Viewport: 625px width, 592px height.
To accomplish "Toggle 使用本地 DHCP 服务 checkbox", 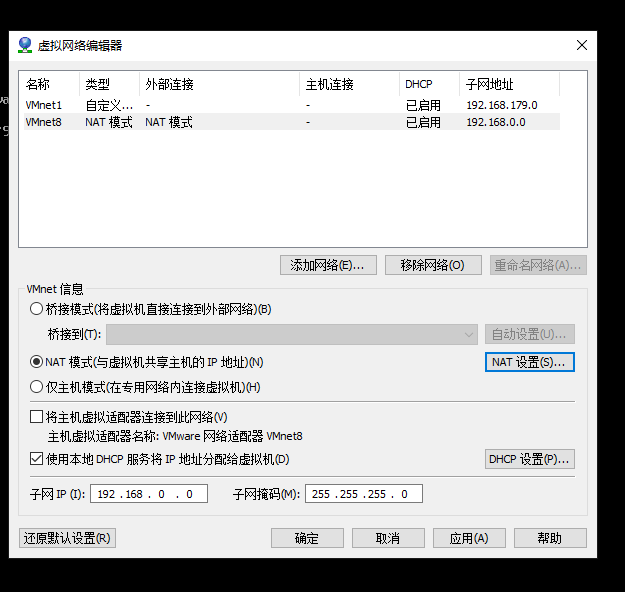I will (36, 459).
